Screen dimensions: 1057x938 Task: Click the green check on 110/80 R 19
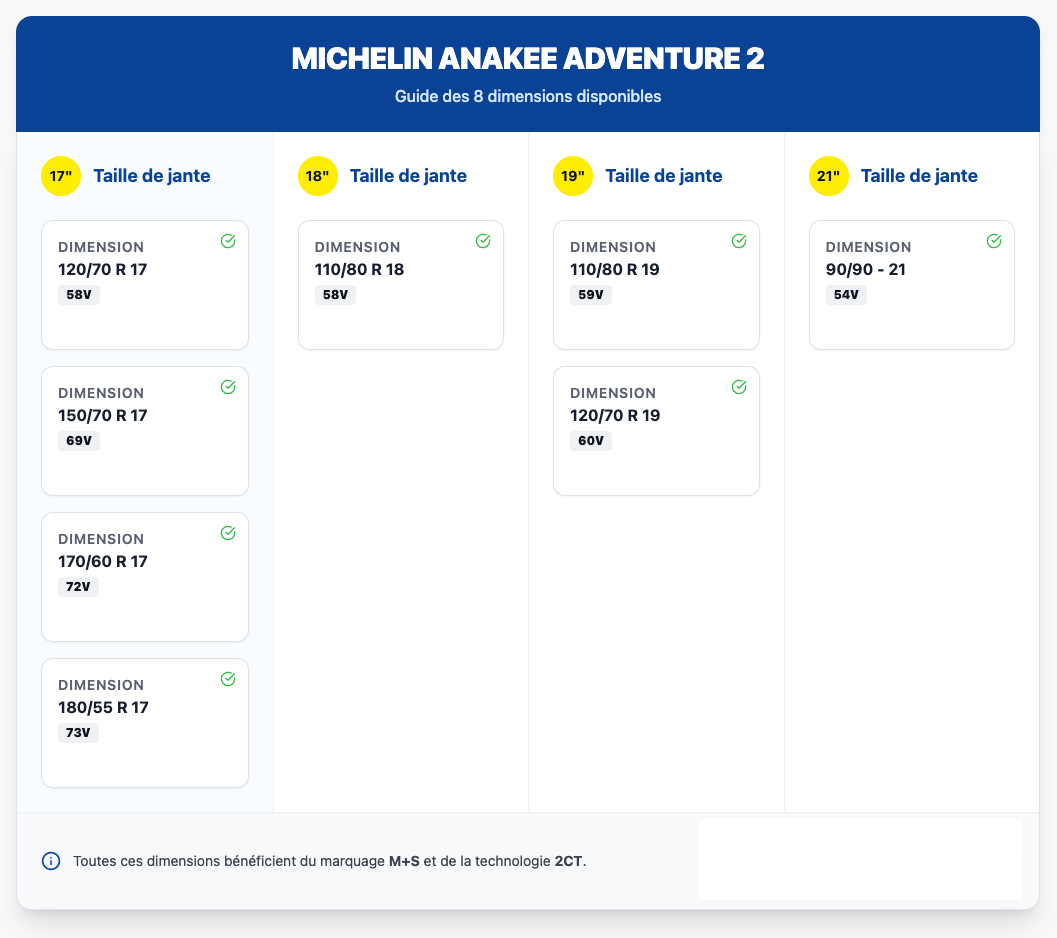coord(739,241)
